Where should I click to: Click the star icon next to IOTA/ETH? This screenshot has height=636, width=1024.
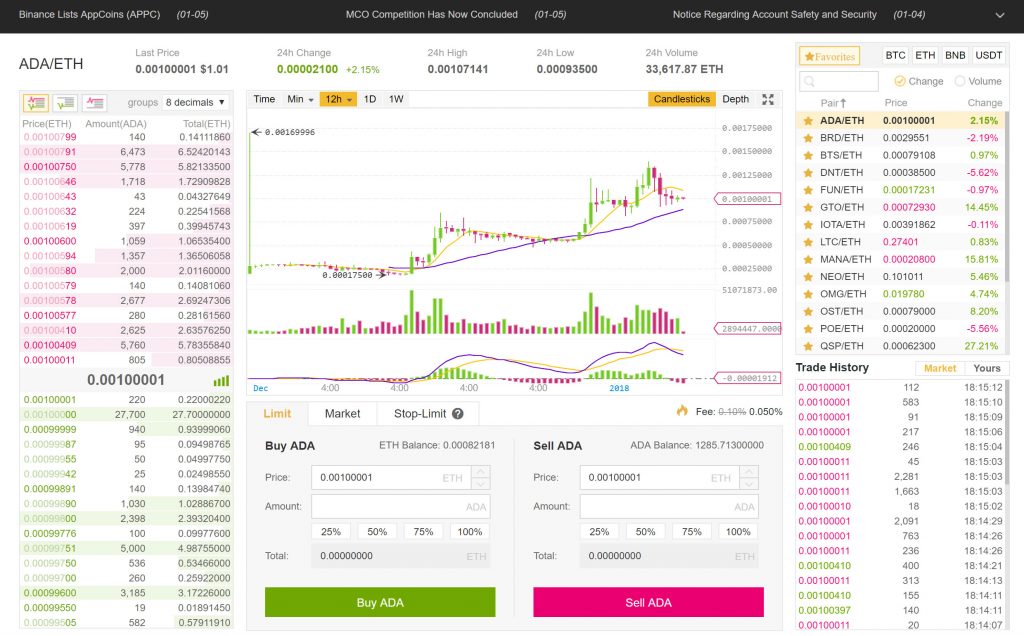click(808, 225)
